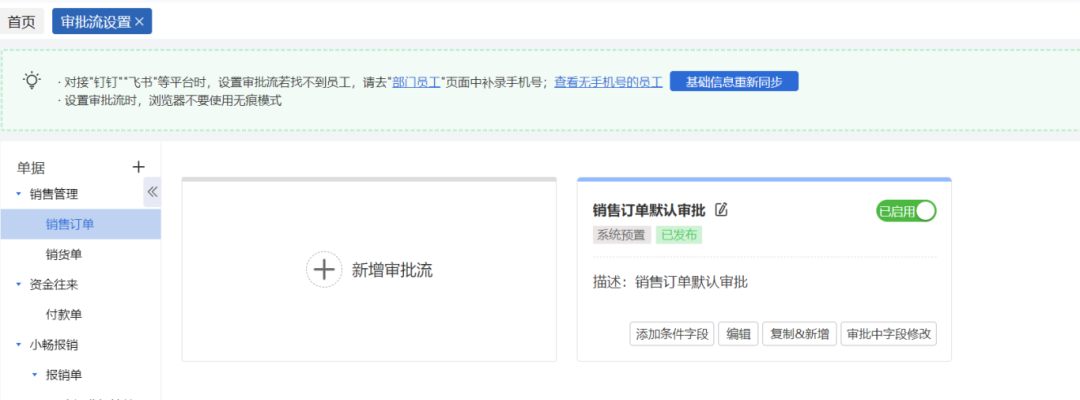The width and height of the screenshot is (1080, 400).
Task: Click the 编辑 button on approval card
Action: 738,334
